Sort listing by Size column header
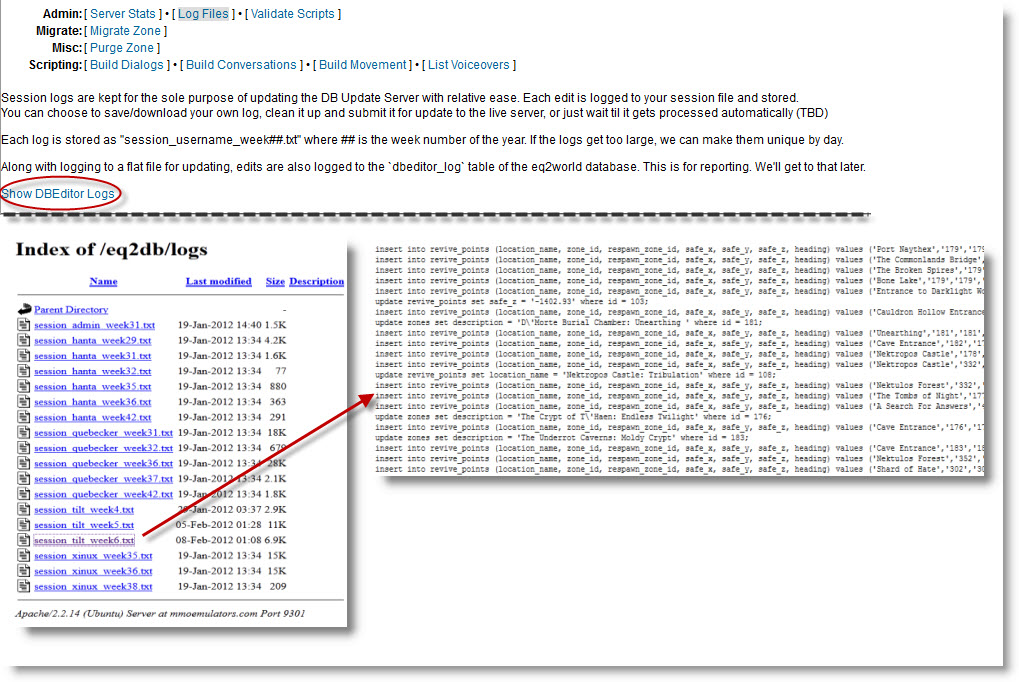The width and height of the screenshot is (1019, 682). 275,282
